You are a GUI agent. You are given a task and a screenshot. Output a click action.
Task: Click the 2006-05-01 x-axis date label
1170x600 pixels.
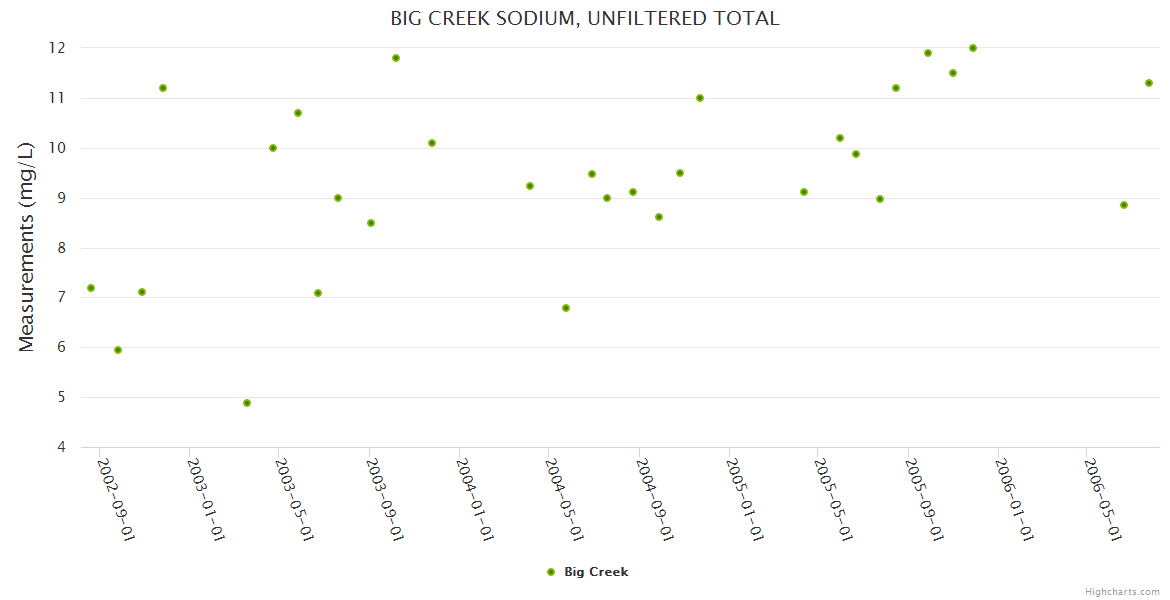tap(1103, 498)
